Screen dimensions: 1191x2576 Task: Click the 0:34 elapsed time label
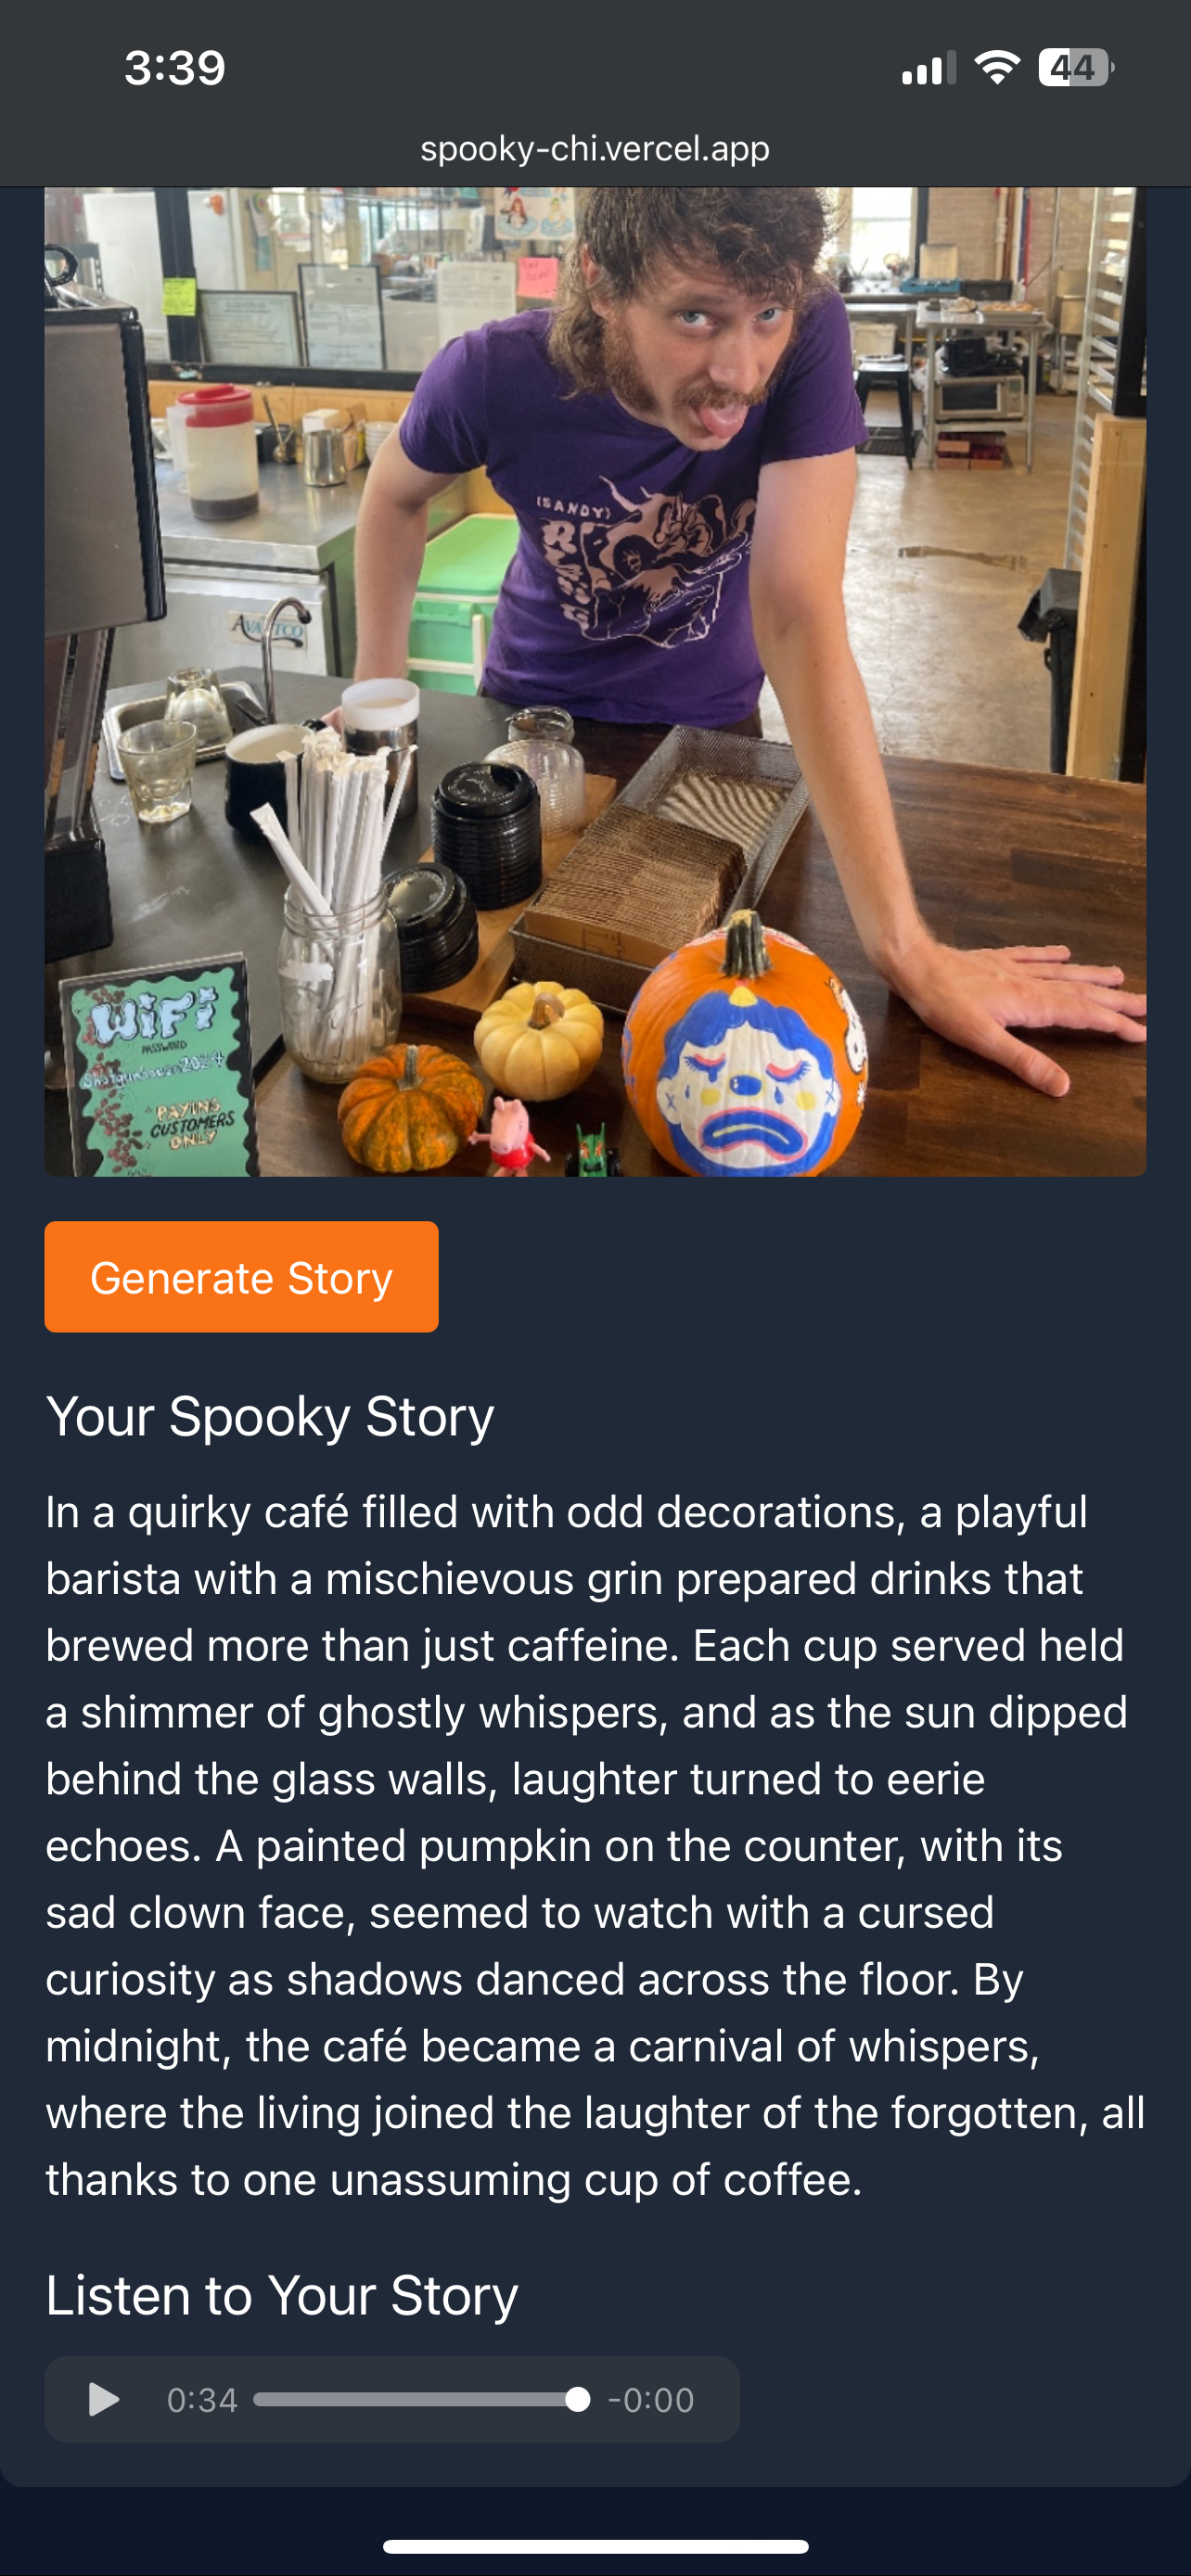(x=202, y=2400)
